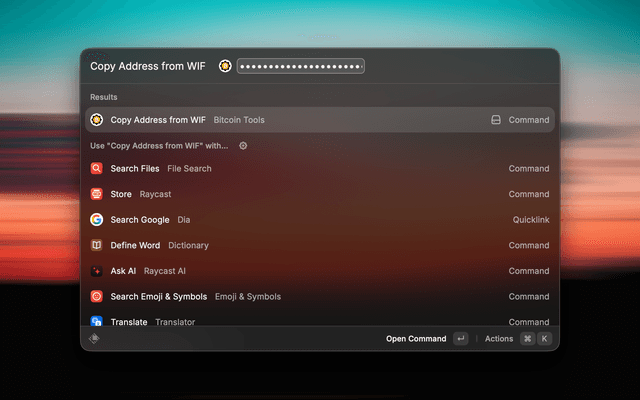Click the Search Files magnifier icon

pyautogui.click(x=96, y=168)
